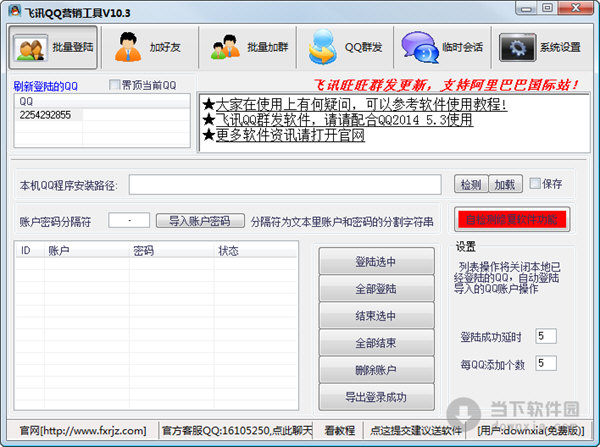Click the red 自检到修复软件功能 button
This screenshot has height=447, width=600.
pyautogui.click(x=511, y=219)
